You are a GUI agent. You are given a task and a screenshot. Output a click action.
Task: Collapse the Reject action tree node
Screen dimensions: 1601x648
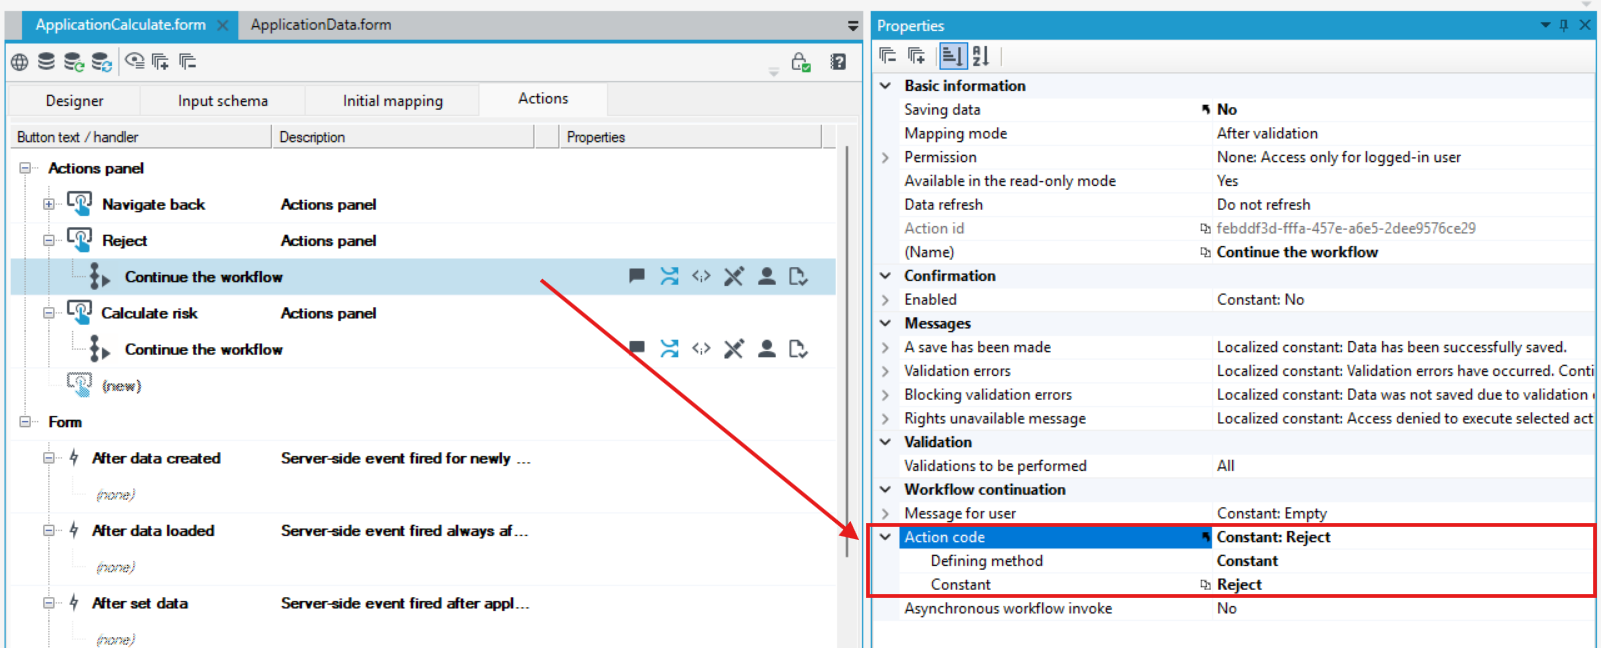(48, 240)
